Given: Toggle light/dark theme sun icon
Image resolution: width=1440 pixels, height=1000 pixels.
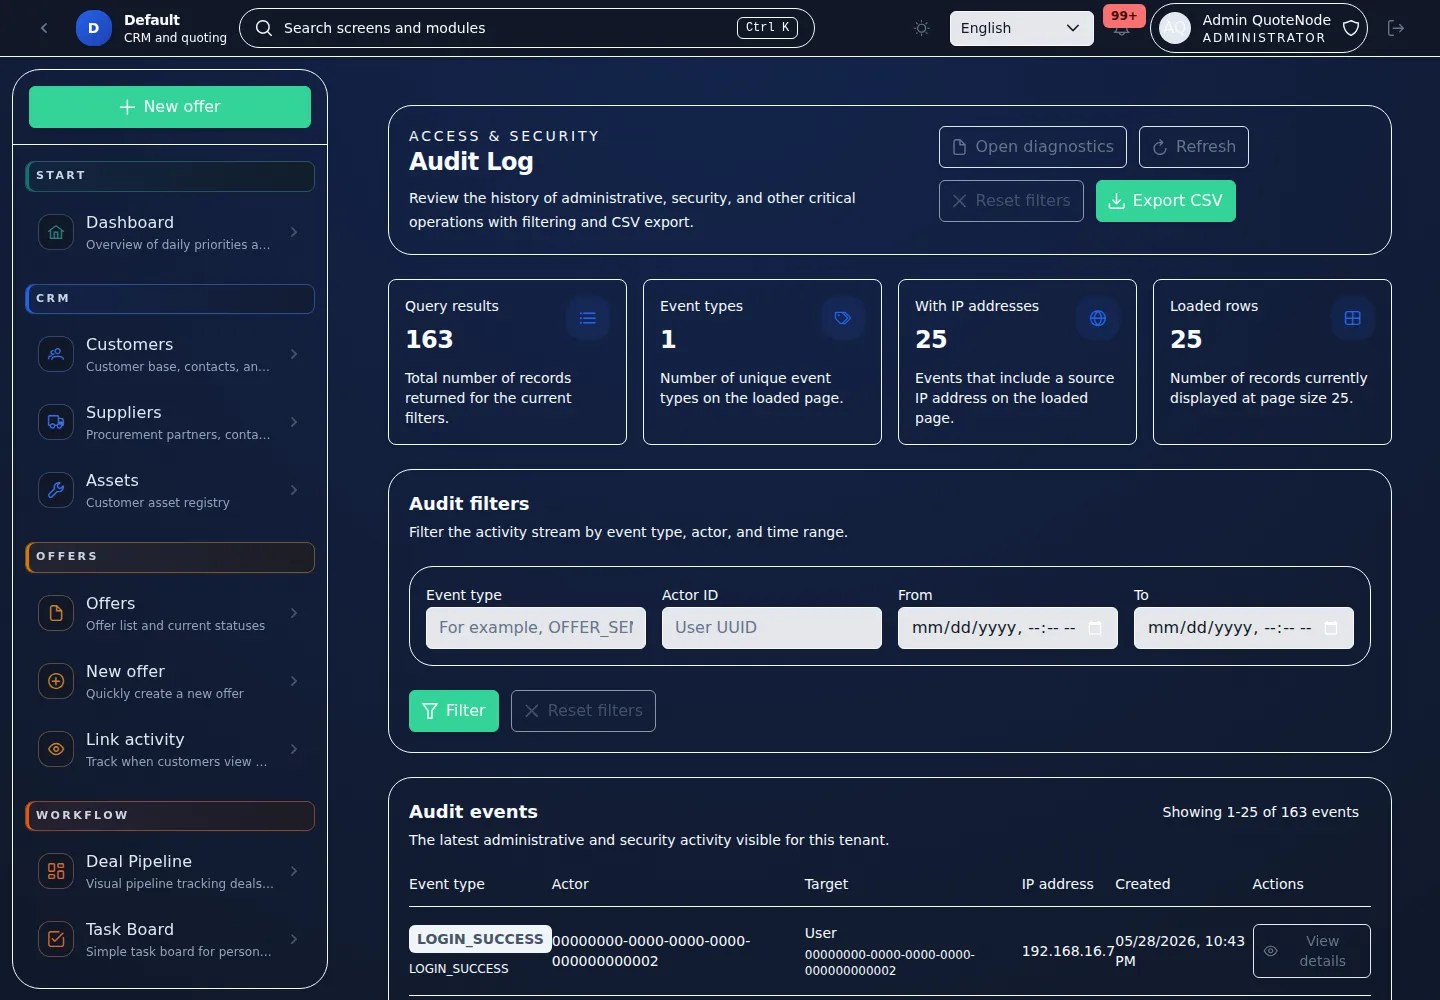Looking at the screenshot, I should [x=922, y=28].
